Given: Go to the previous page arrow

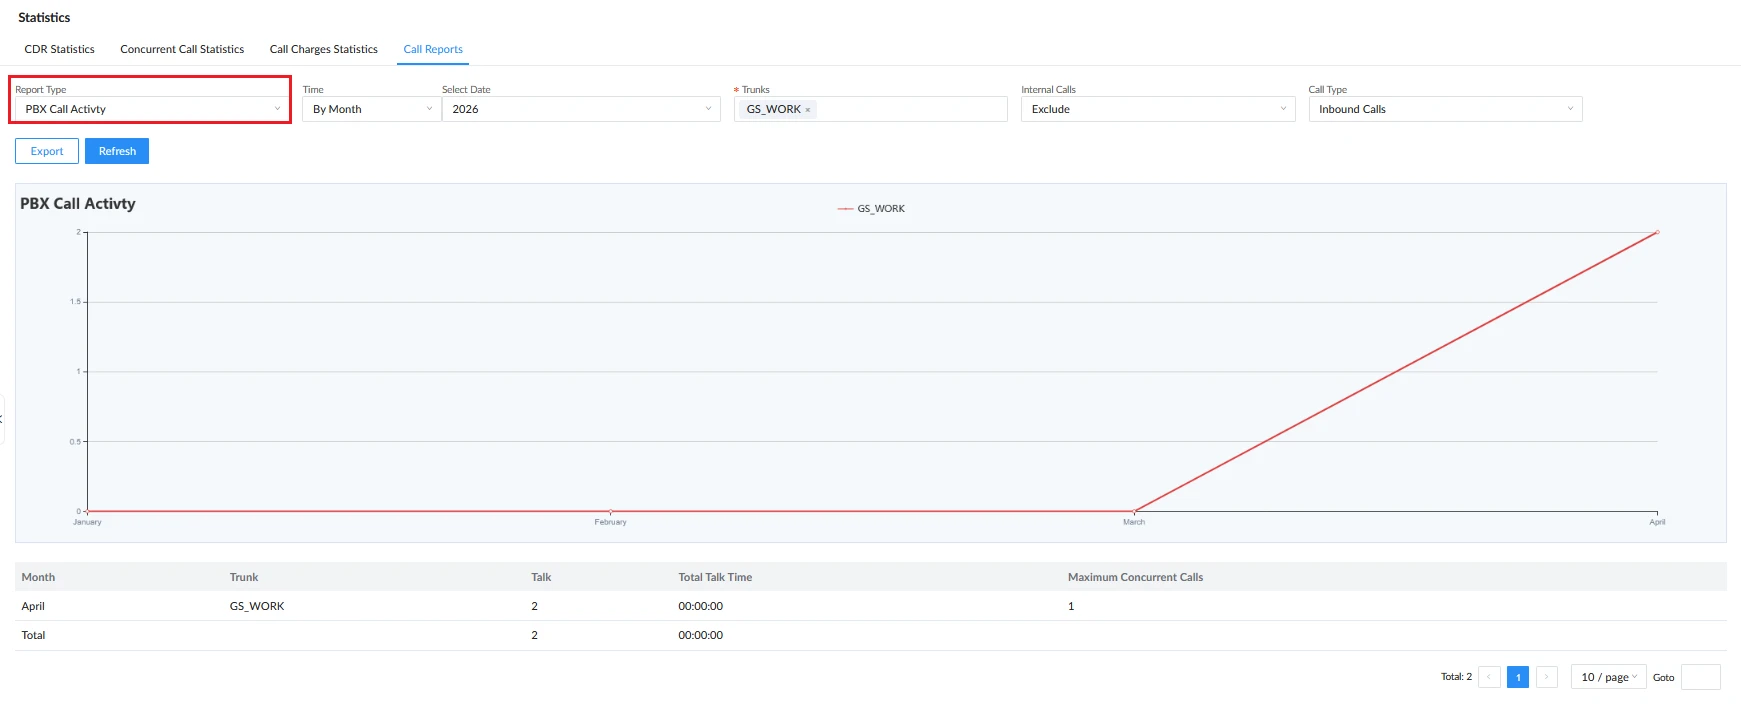Looking at the screenshot, I should (x=1489, y=677).
